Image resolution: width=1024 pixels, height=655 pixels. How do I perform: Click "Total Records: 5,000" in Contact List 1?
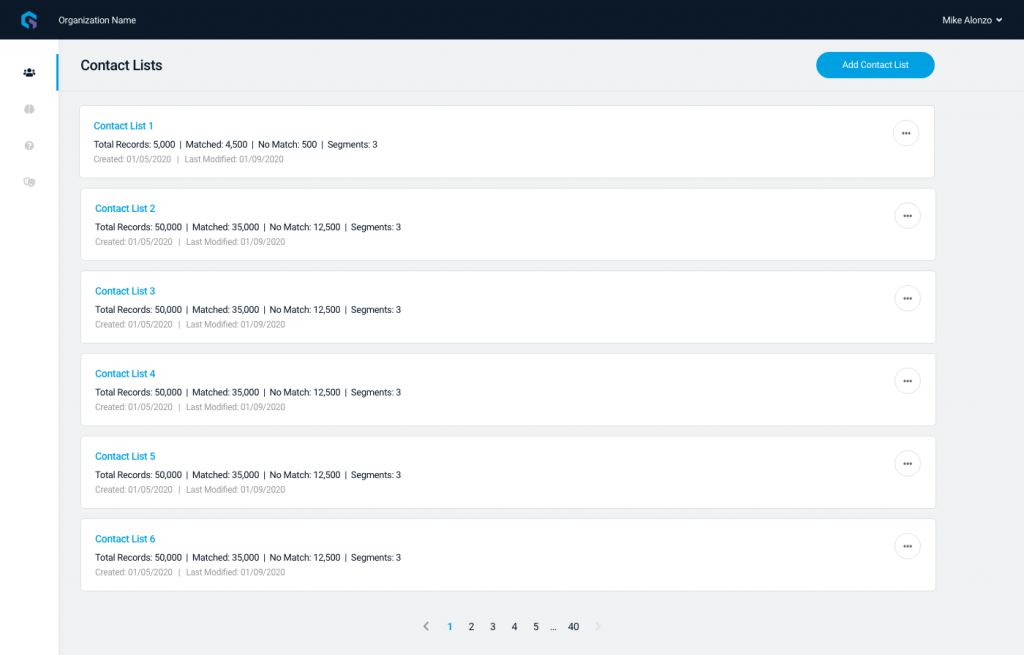click(x=135, y=144)
